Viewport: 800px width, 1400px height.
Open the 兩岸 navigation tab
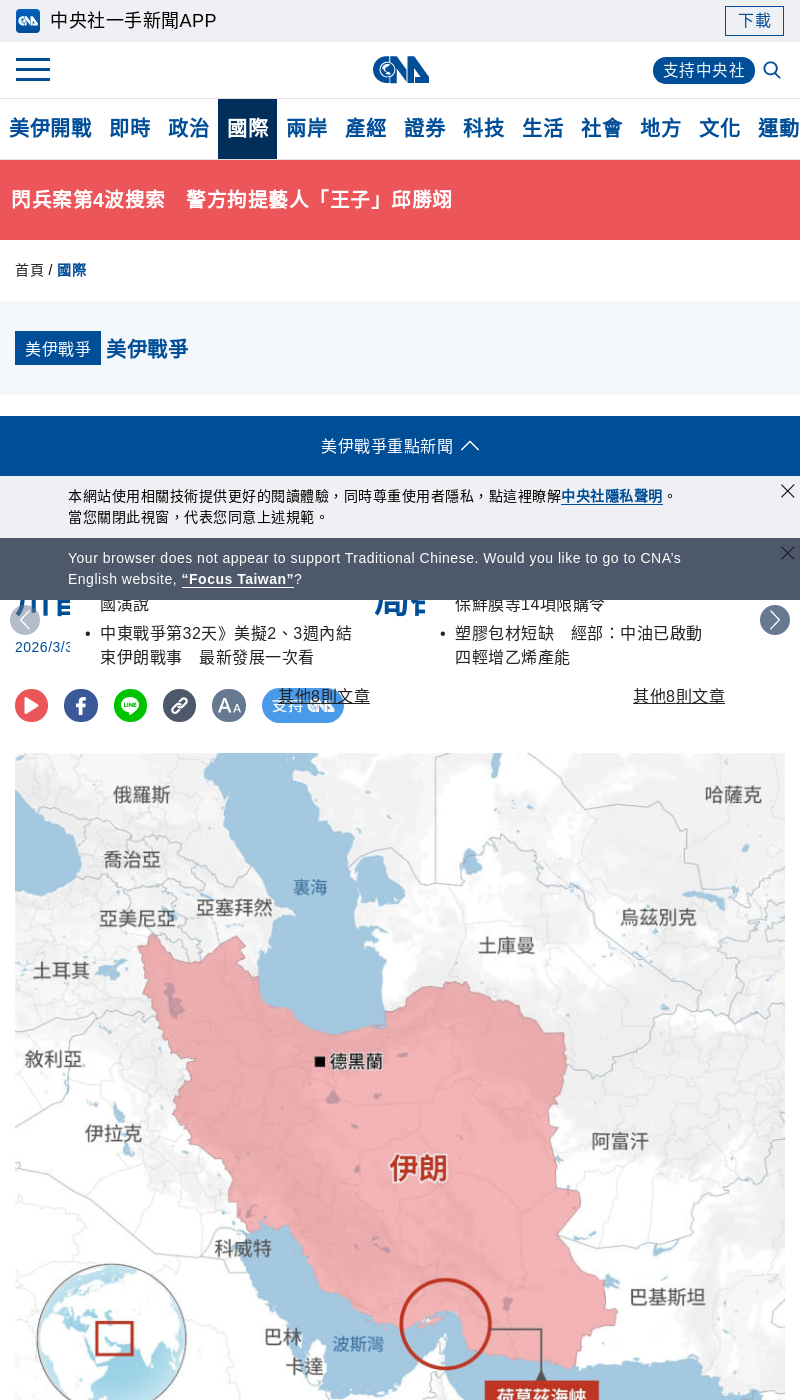pyautogui.click(x=306, y=129)
